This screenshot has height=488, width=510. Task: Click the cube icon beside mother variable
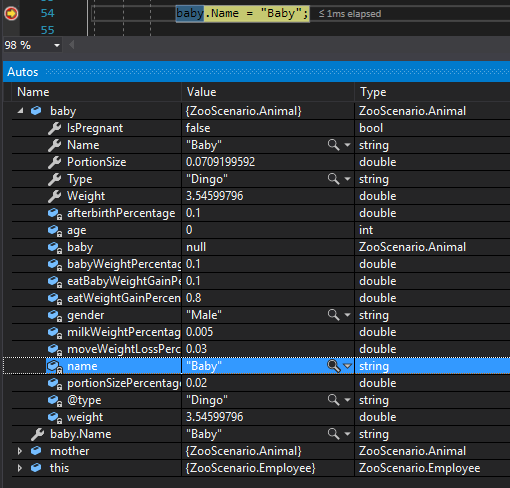click(x=36, y=451)
